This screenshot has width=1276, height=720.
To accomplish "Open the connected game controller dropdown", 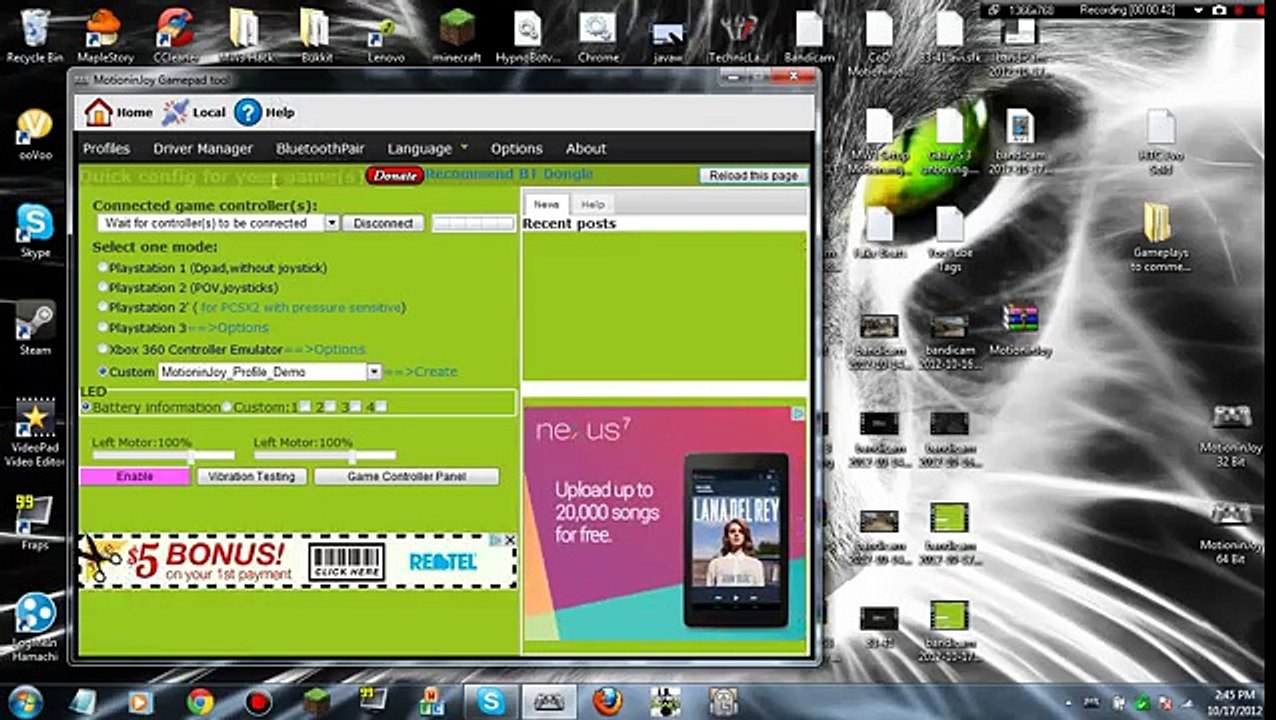I will 332,223.
